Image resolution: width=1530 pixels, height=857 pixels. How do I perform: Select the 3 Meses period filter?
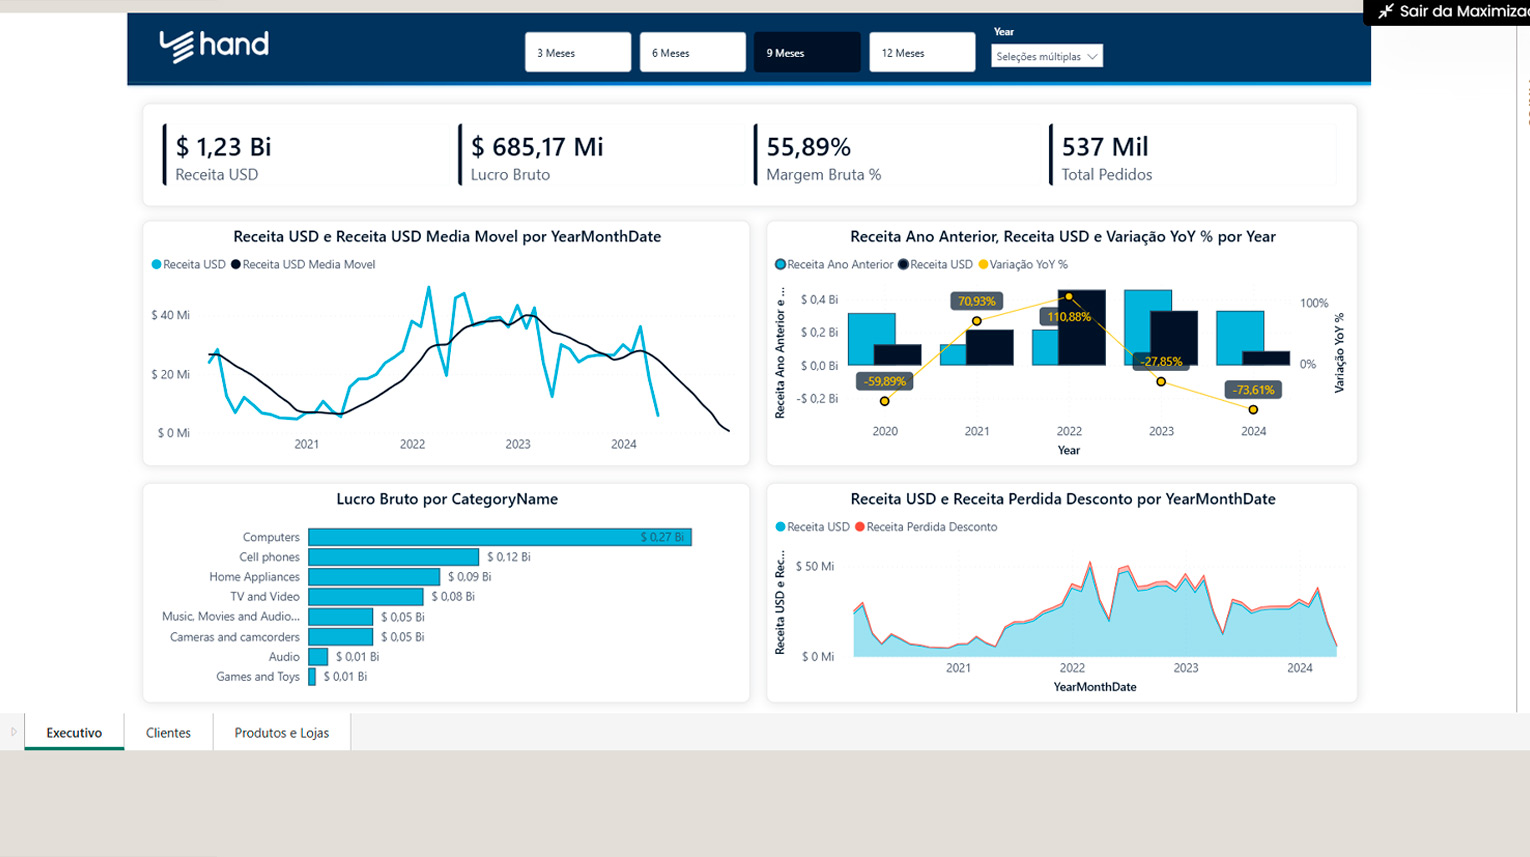[x=577, y=53]
